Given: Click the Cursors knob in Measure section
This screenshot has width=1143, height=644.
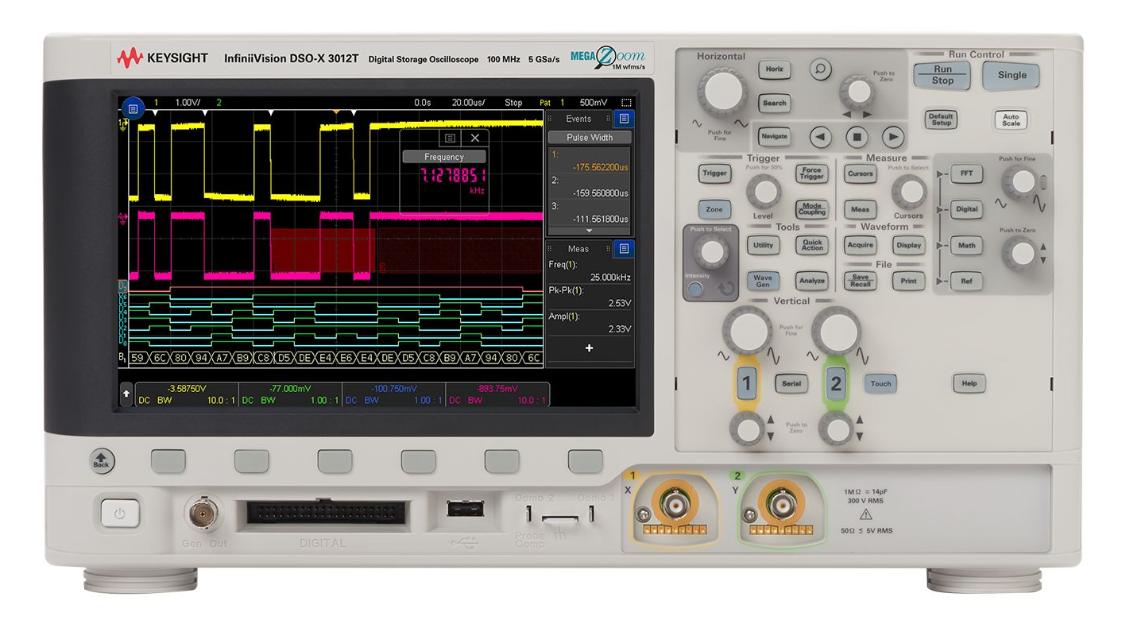Looking at the screenshot, I should tap(909, 193).
